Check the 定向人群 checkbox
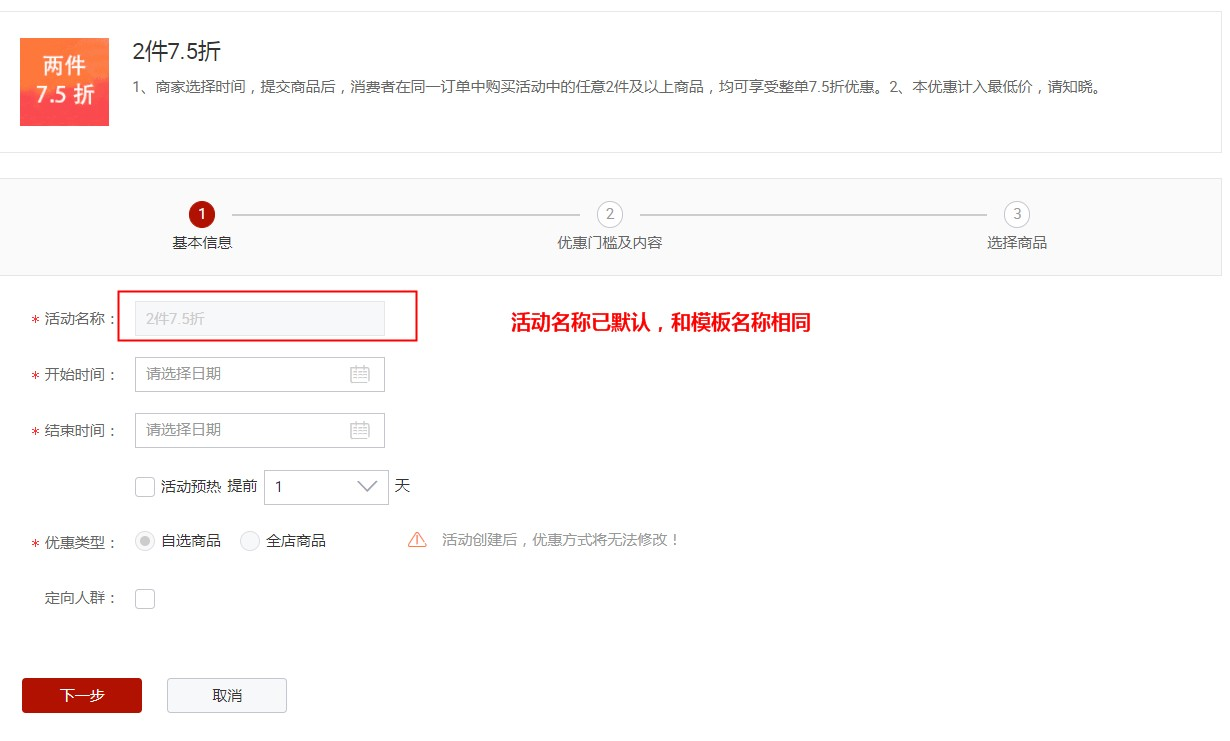The image size is (1230, 741). click(144, 598)
